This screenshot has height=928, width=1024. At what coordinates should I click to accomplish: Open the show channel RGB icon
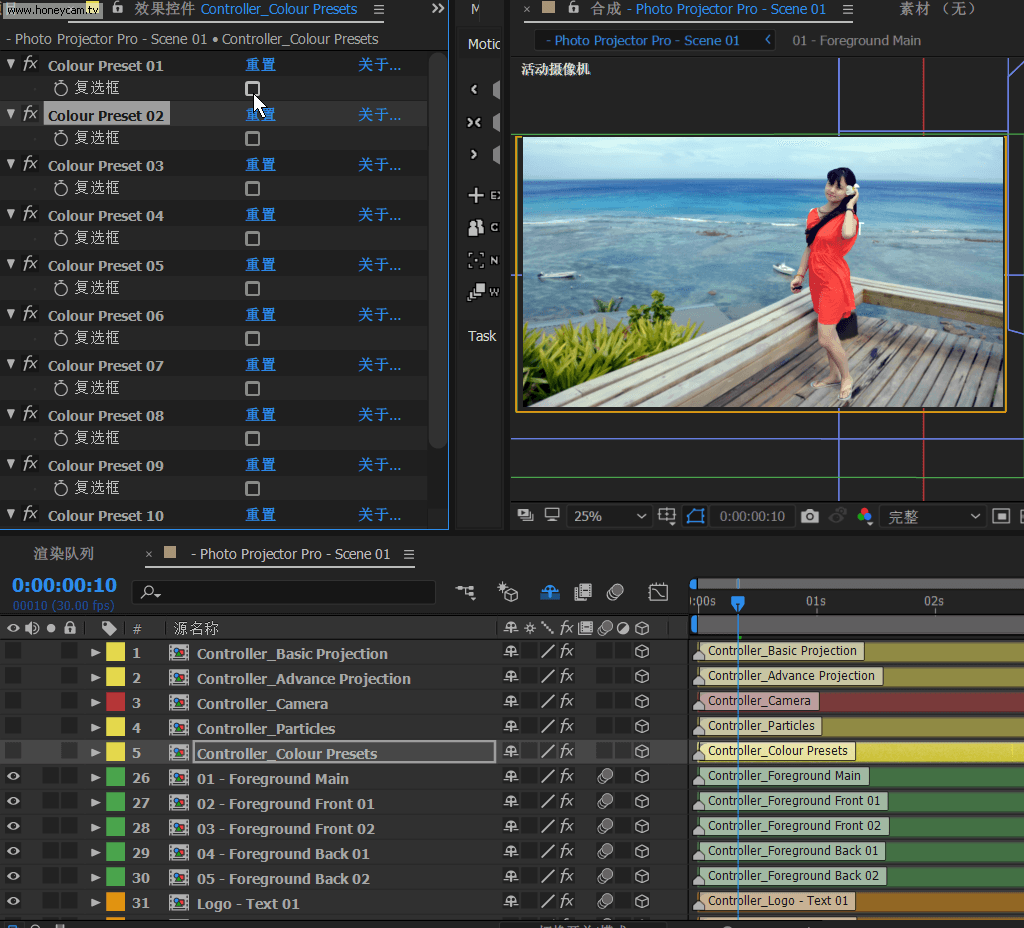point(865,516)
